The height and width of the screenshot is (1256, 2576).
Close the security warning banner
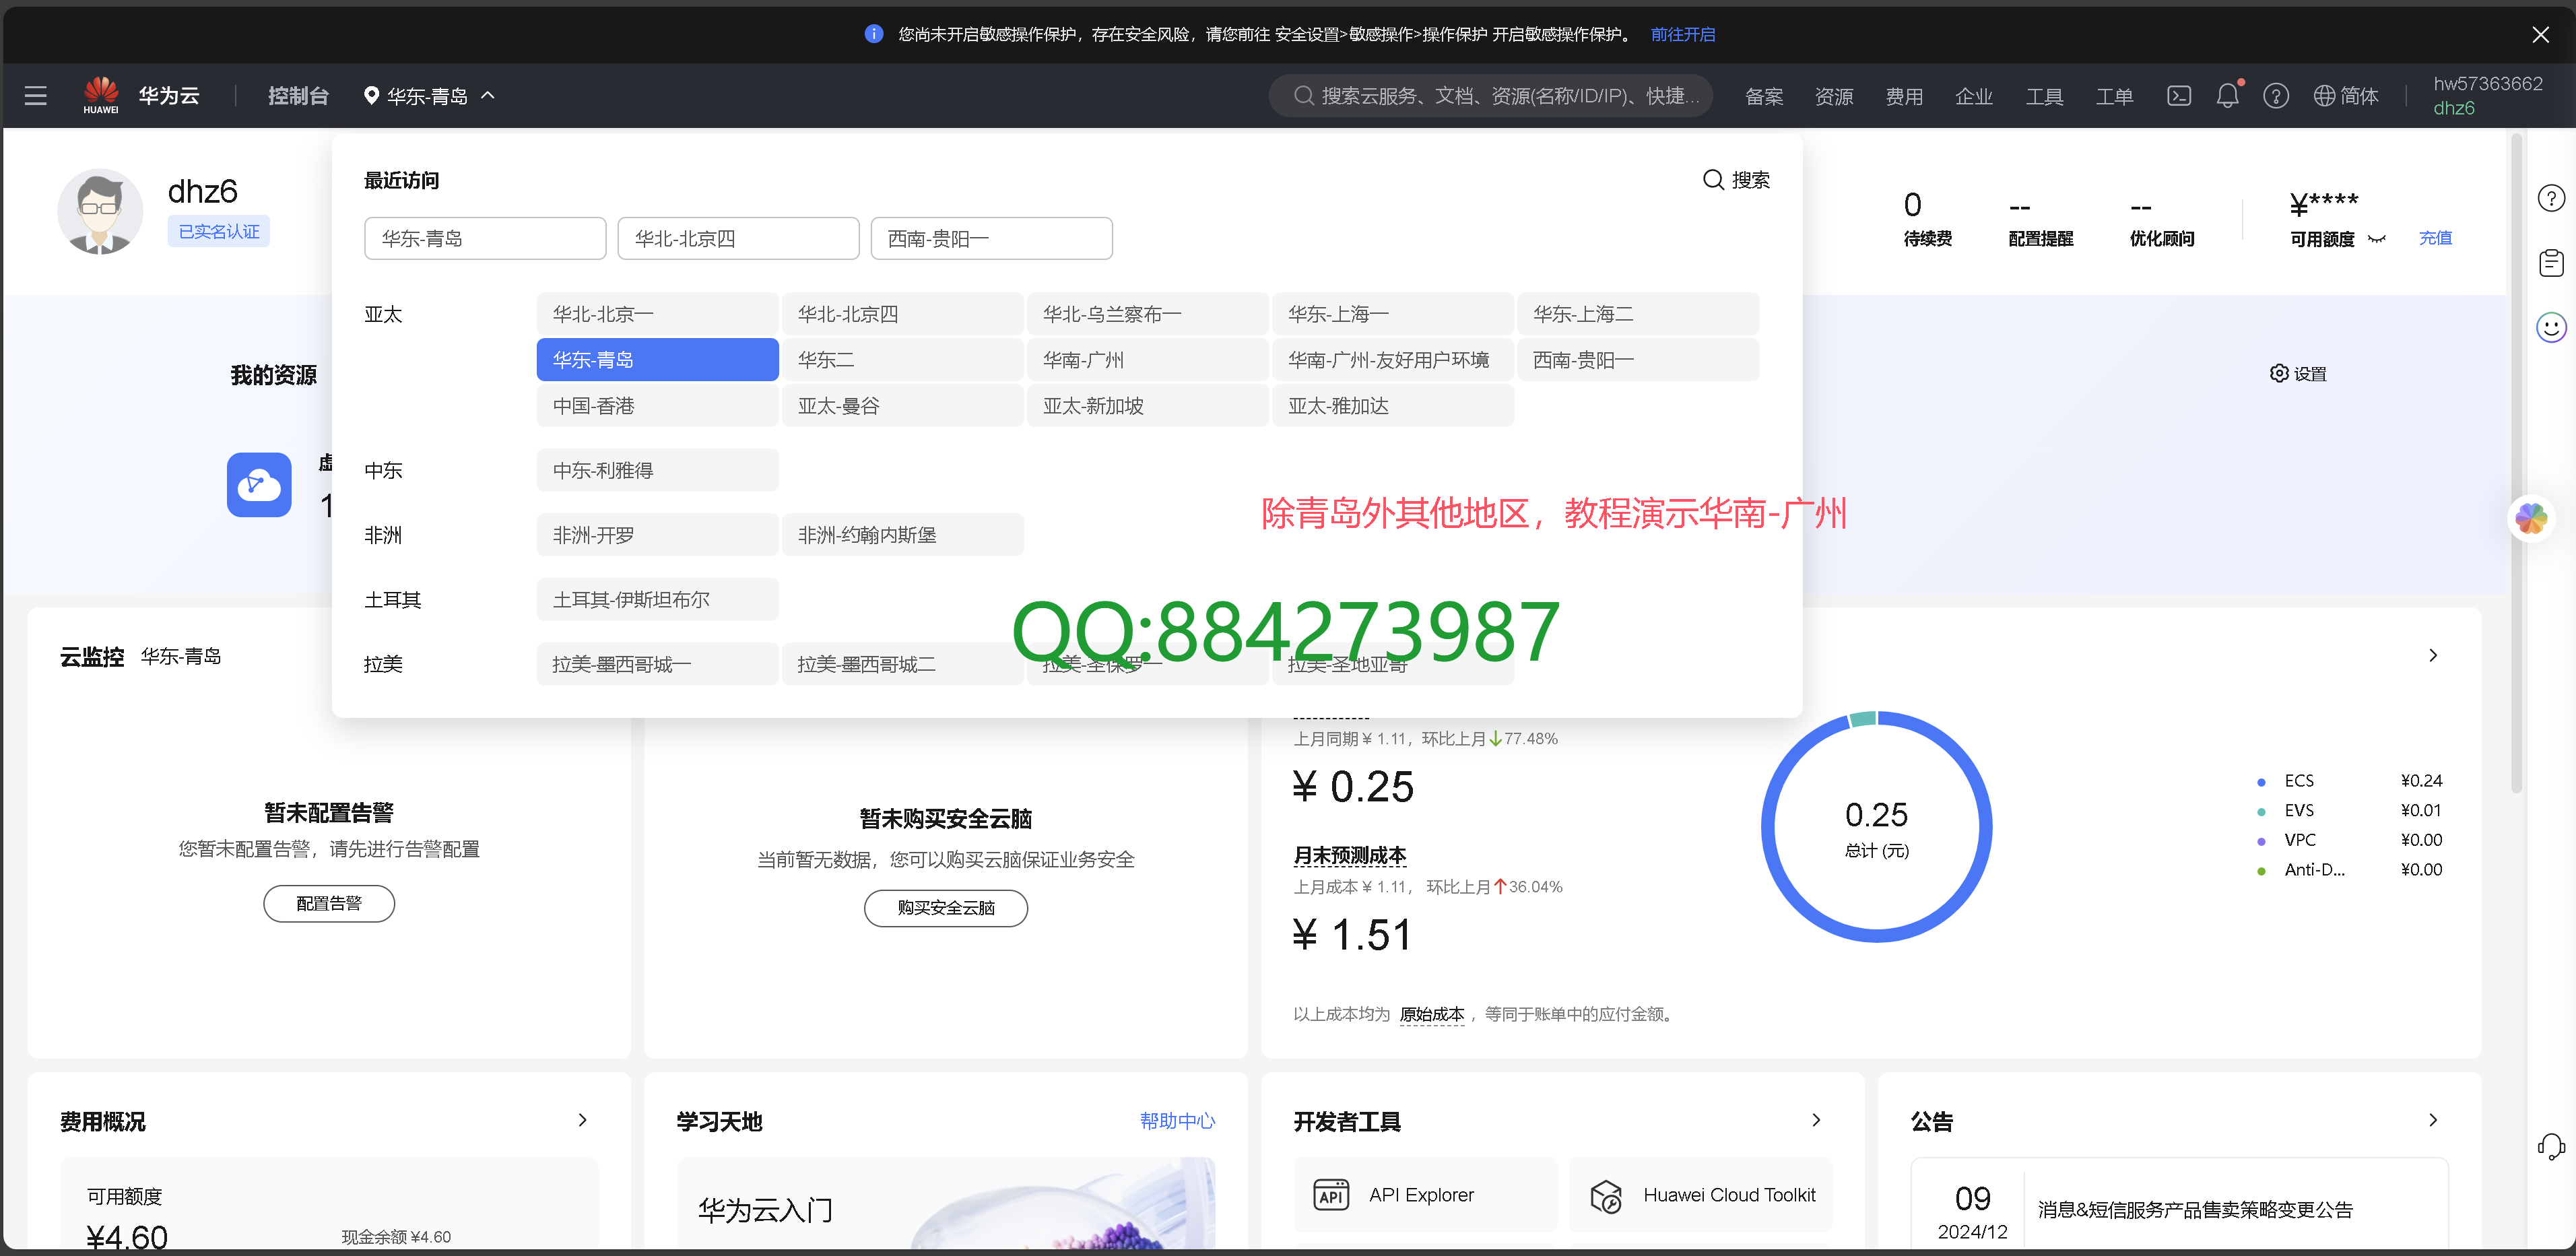coord(2540,34)
